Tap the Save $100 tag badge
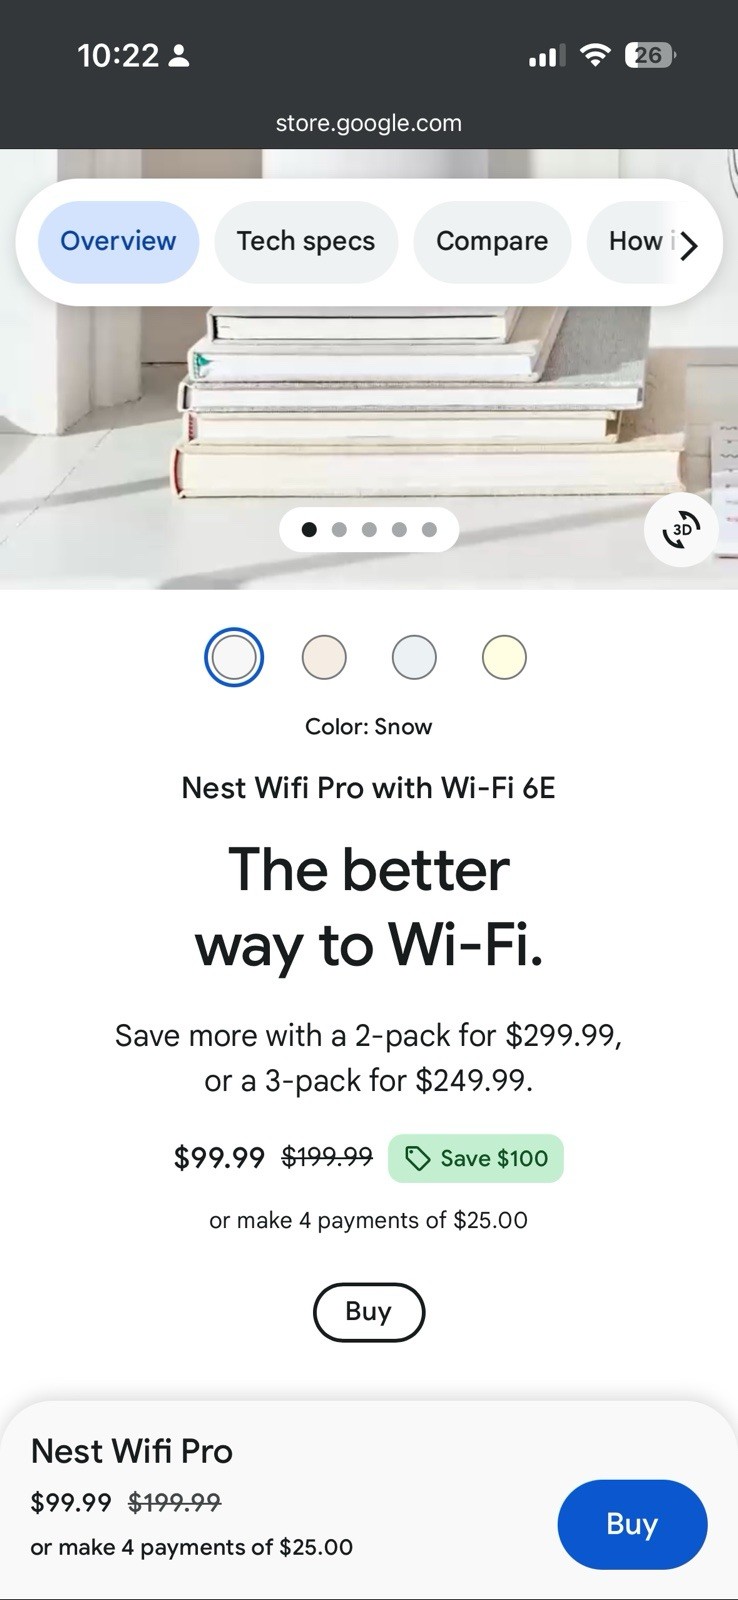The image size is (738, 1600). pos(476,1158)
